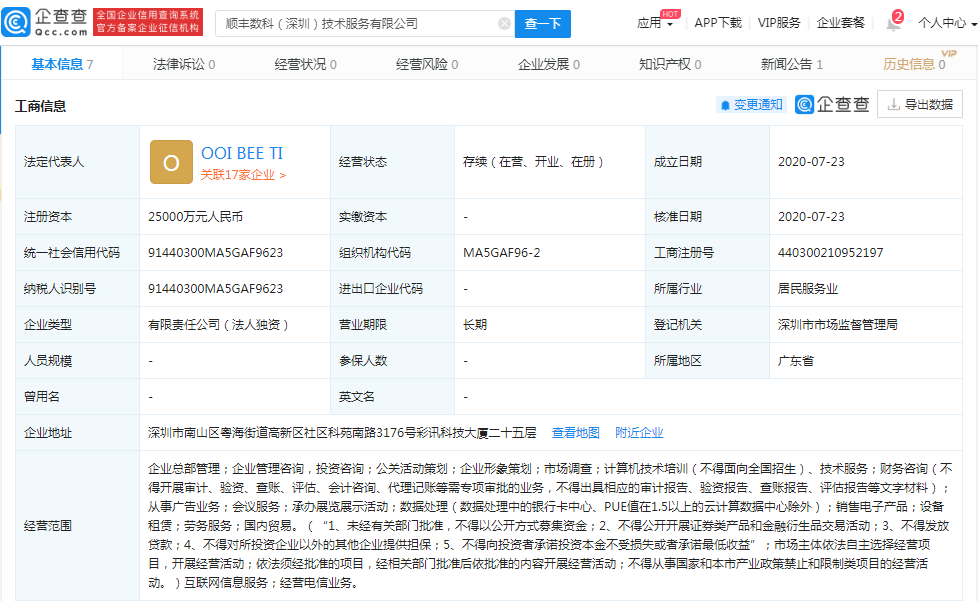Click the Qcc.com logo icon
The image size is (978, 601).
click(x=16, y=22)
